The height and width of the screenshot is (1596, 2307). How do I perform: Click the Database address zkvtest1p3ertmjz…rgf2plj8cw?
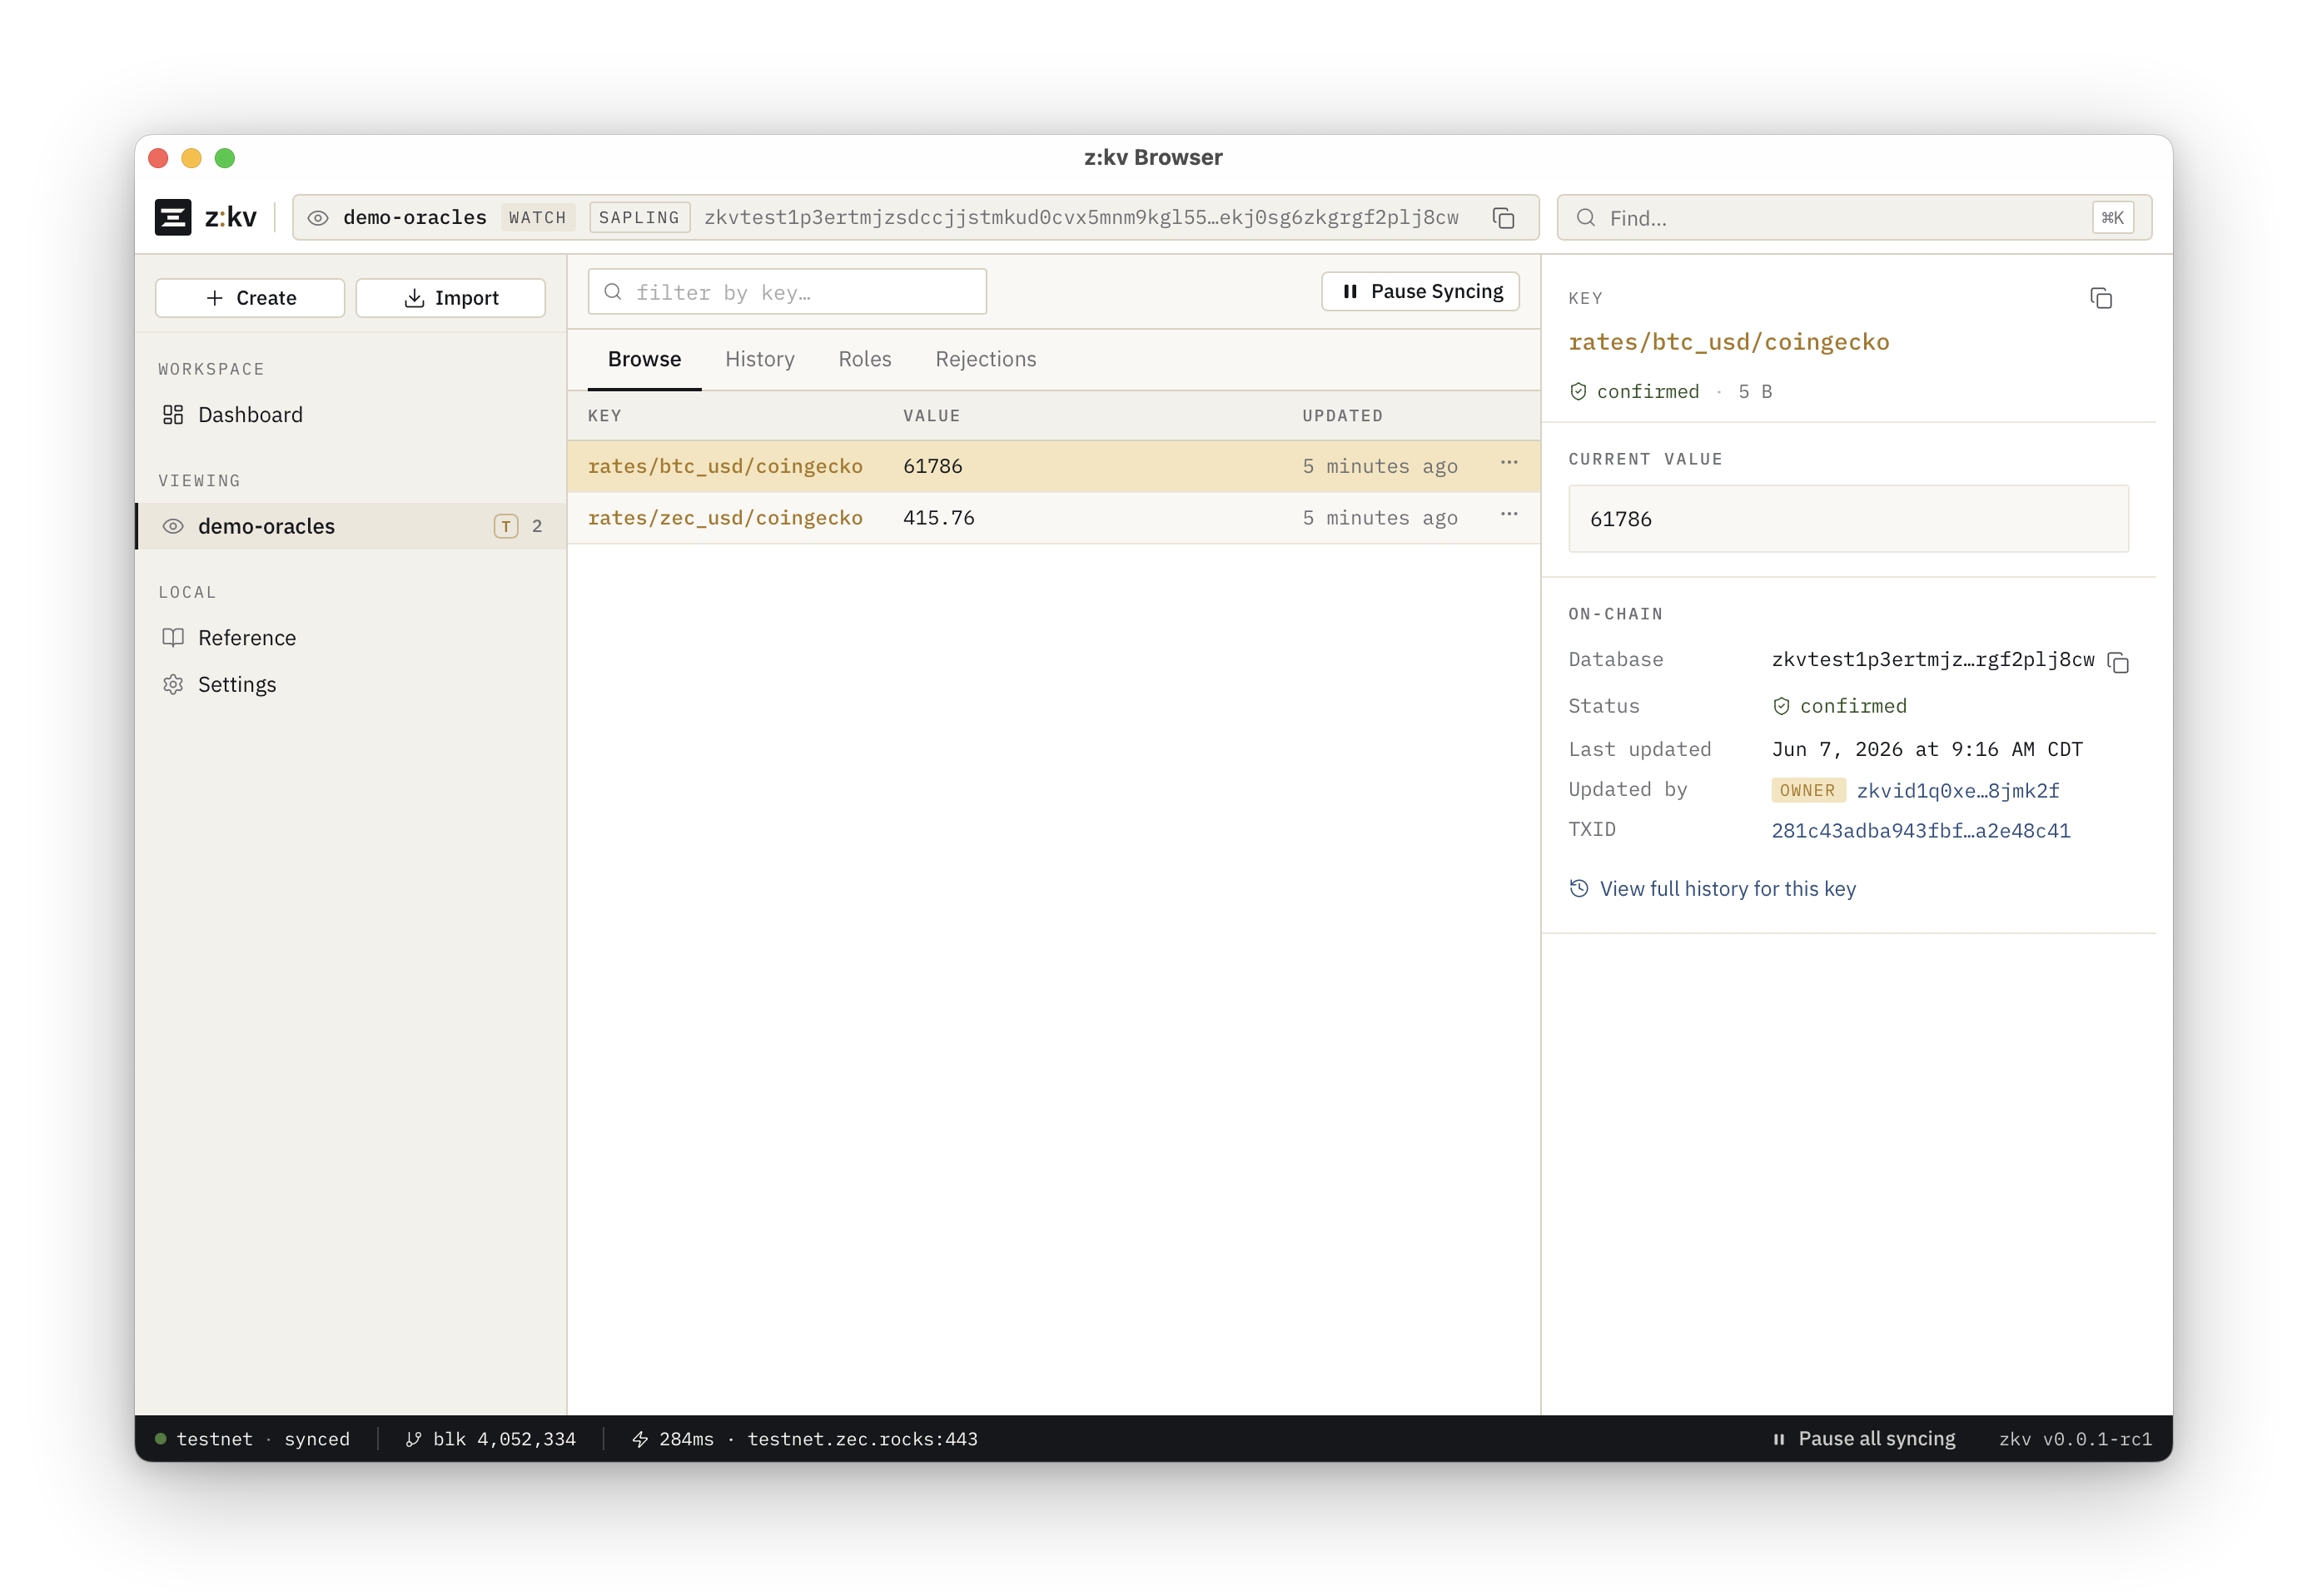(1933, 660)
